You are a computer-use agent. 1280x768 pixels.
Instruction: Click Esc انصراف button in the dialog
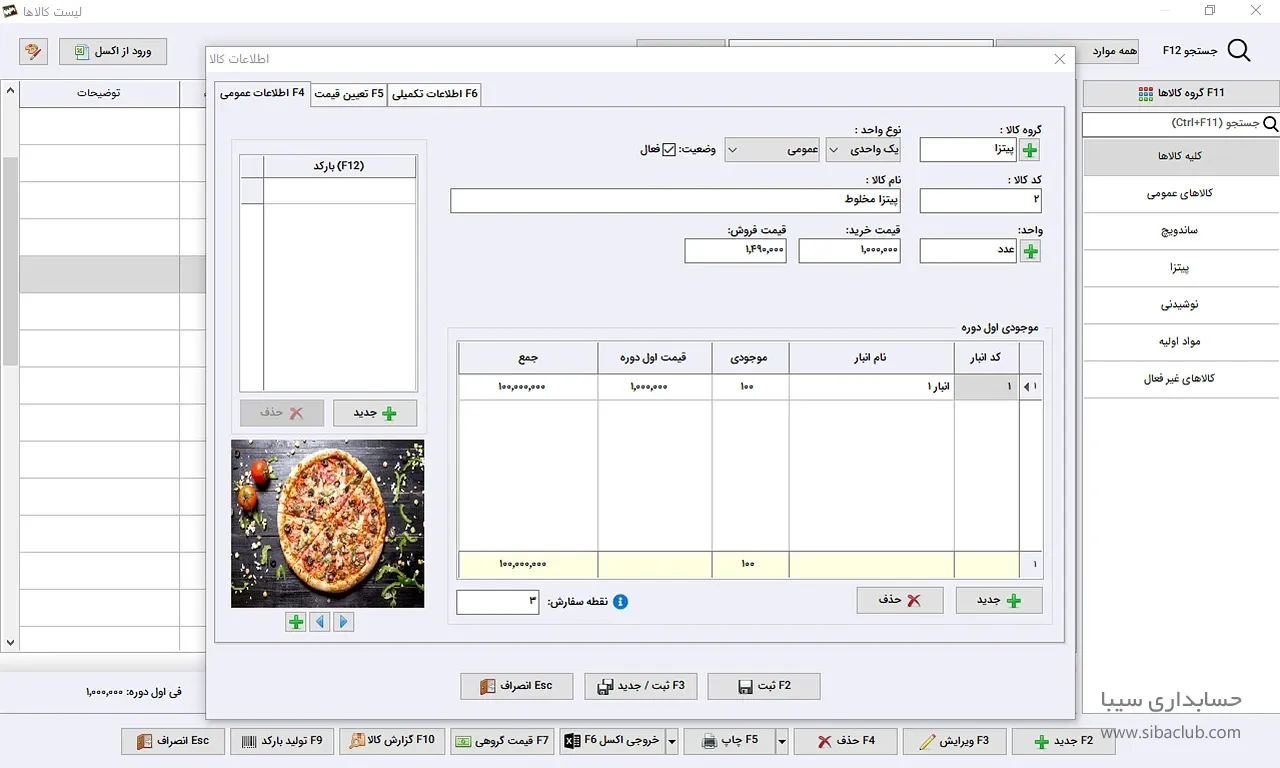pos(516,686)
